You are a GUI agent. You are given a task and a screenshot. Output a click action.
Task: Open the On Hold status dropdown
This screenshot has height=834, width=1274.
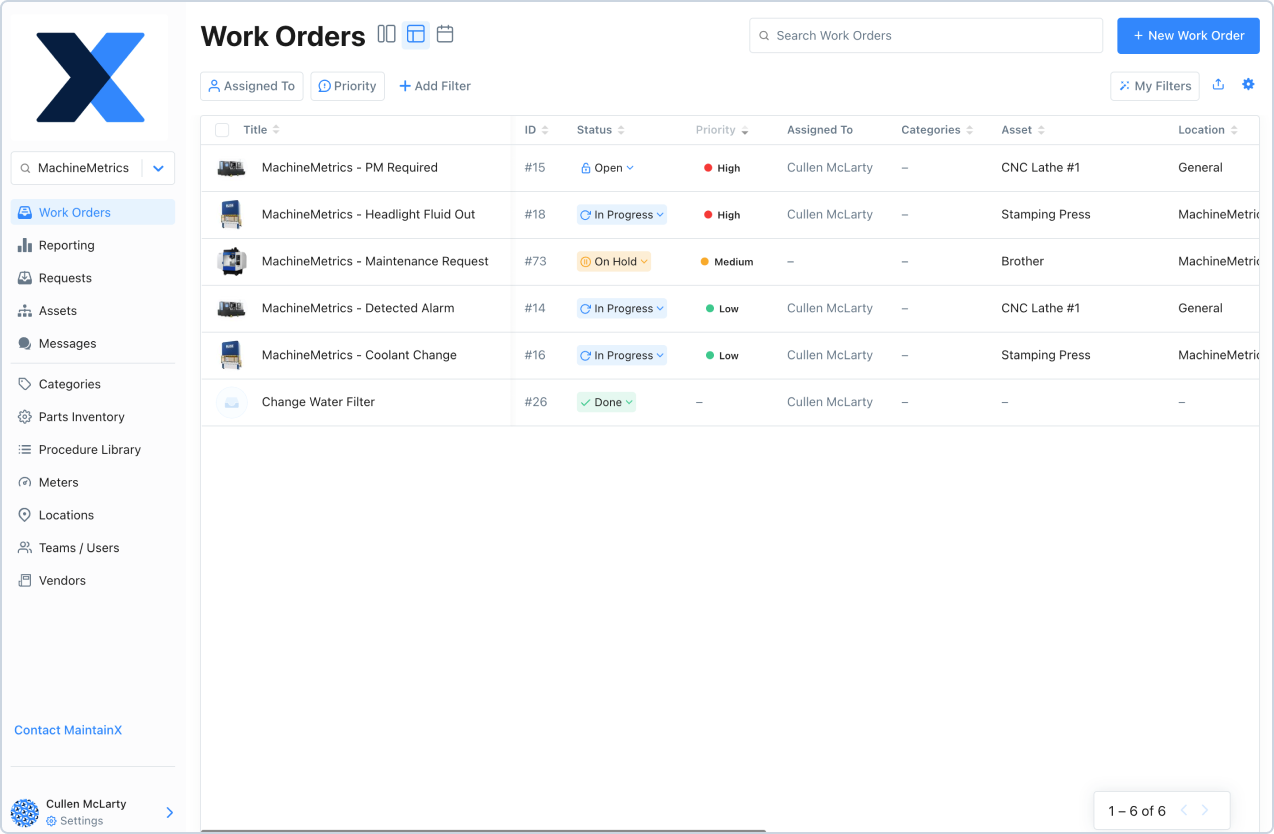[x=614, y=262]
